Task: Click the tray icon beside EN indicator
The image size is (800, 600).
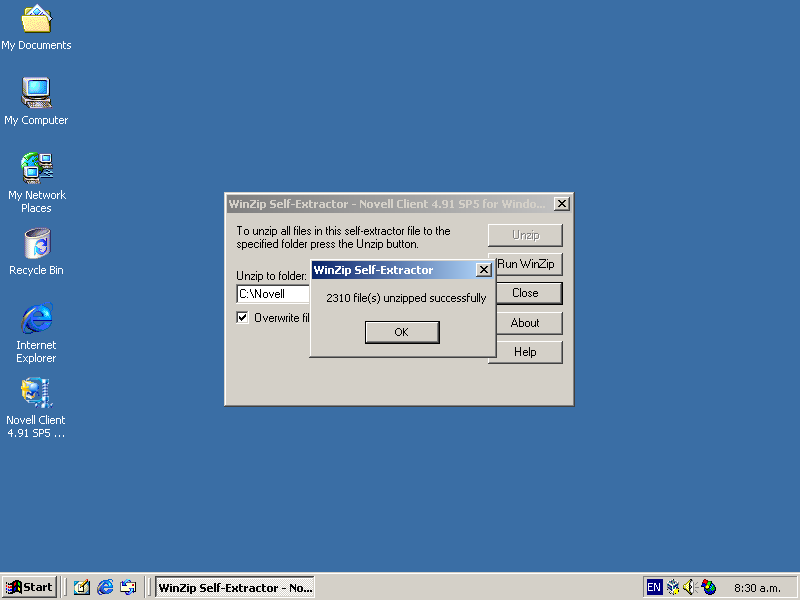Action: pyautogui.click(x=673, y=587)
